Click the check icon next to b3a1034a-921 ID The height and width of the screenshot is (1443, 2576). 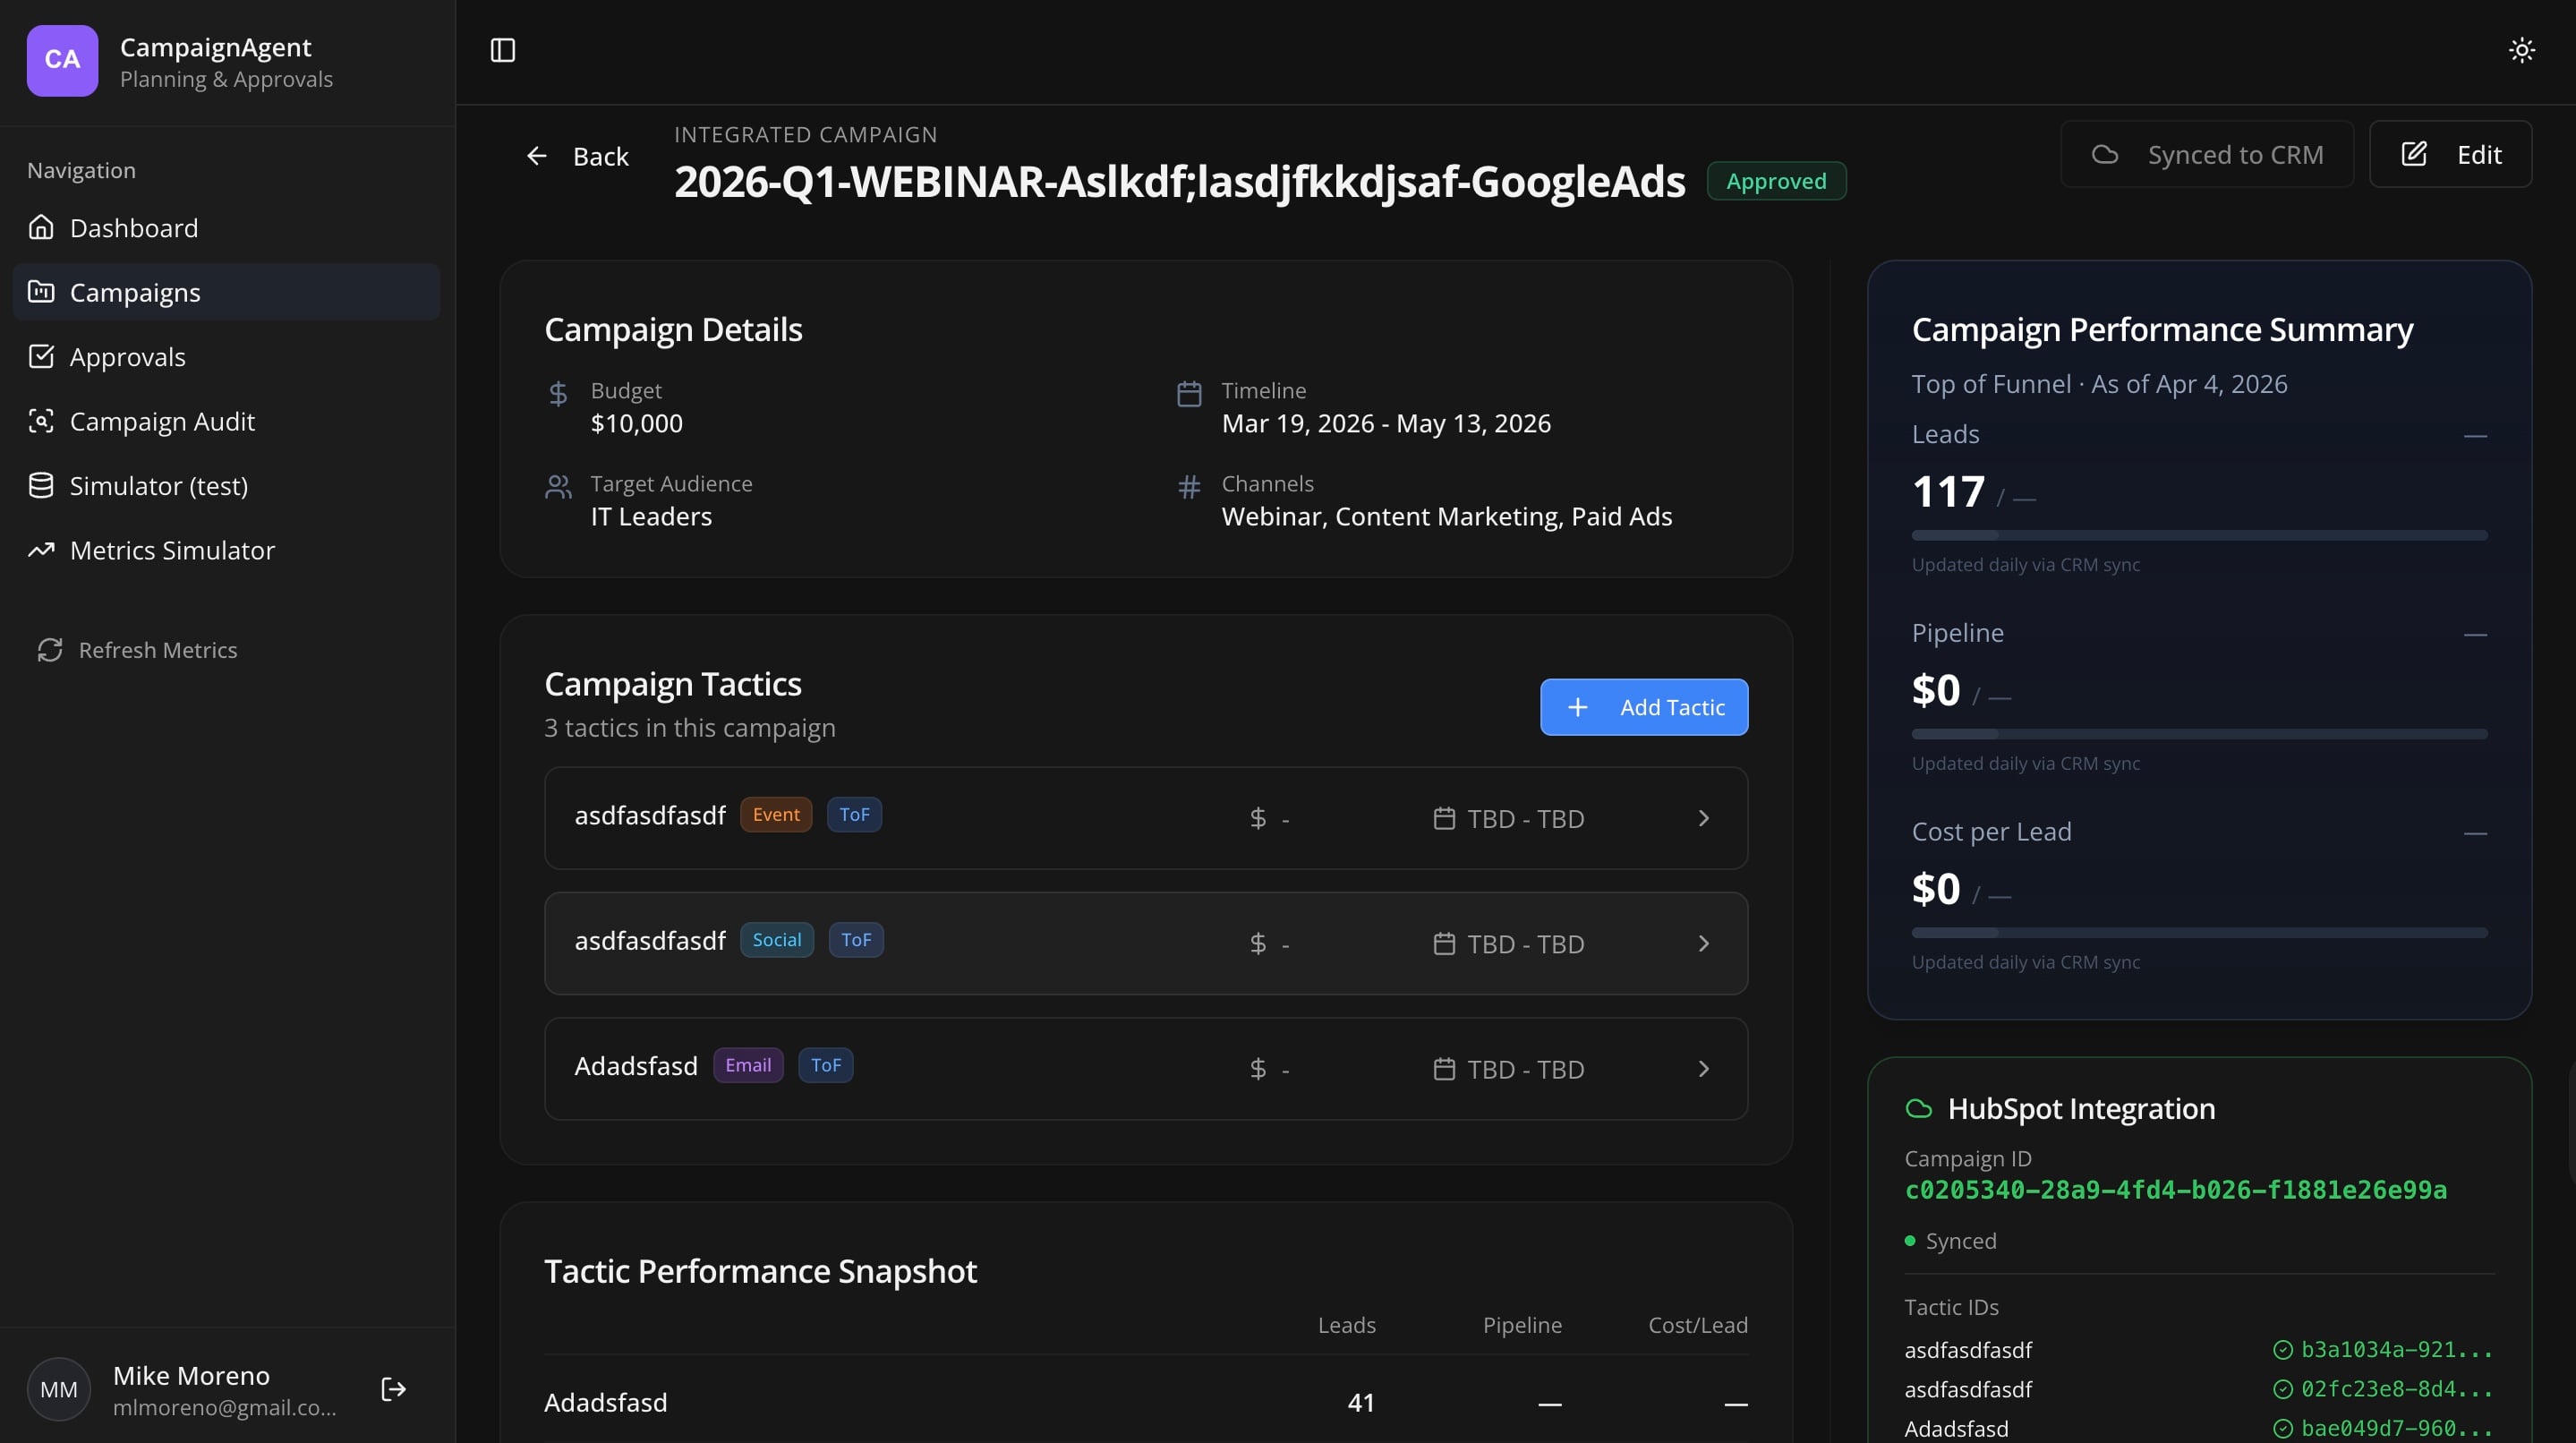2282,1350
